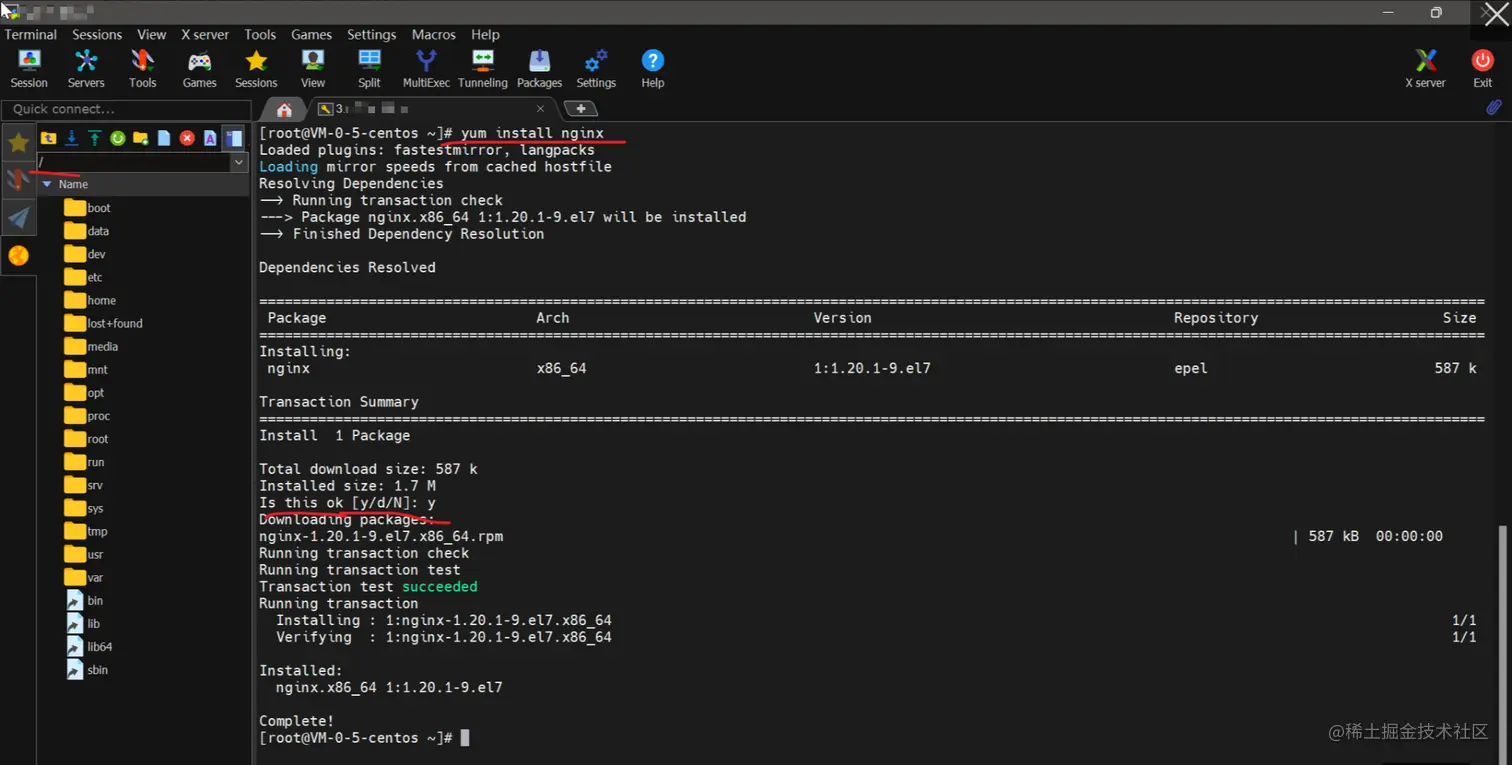Select the lib64 symlink
This screenshot has width=1512, height=765.
89,647
